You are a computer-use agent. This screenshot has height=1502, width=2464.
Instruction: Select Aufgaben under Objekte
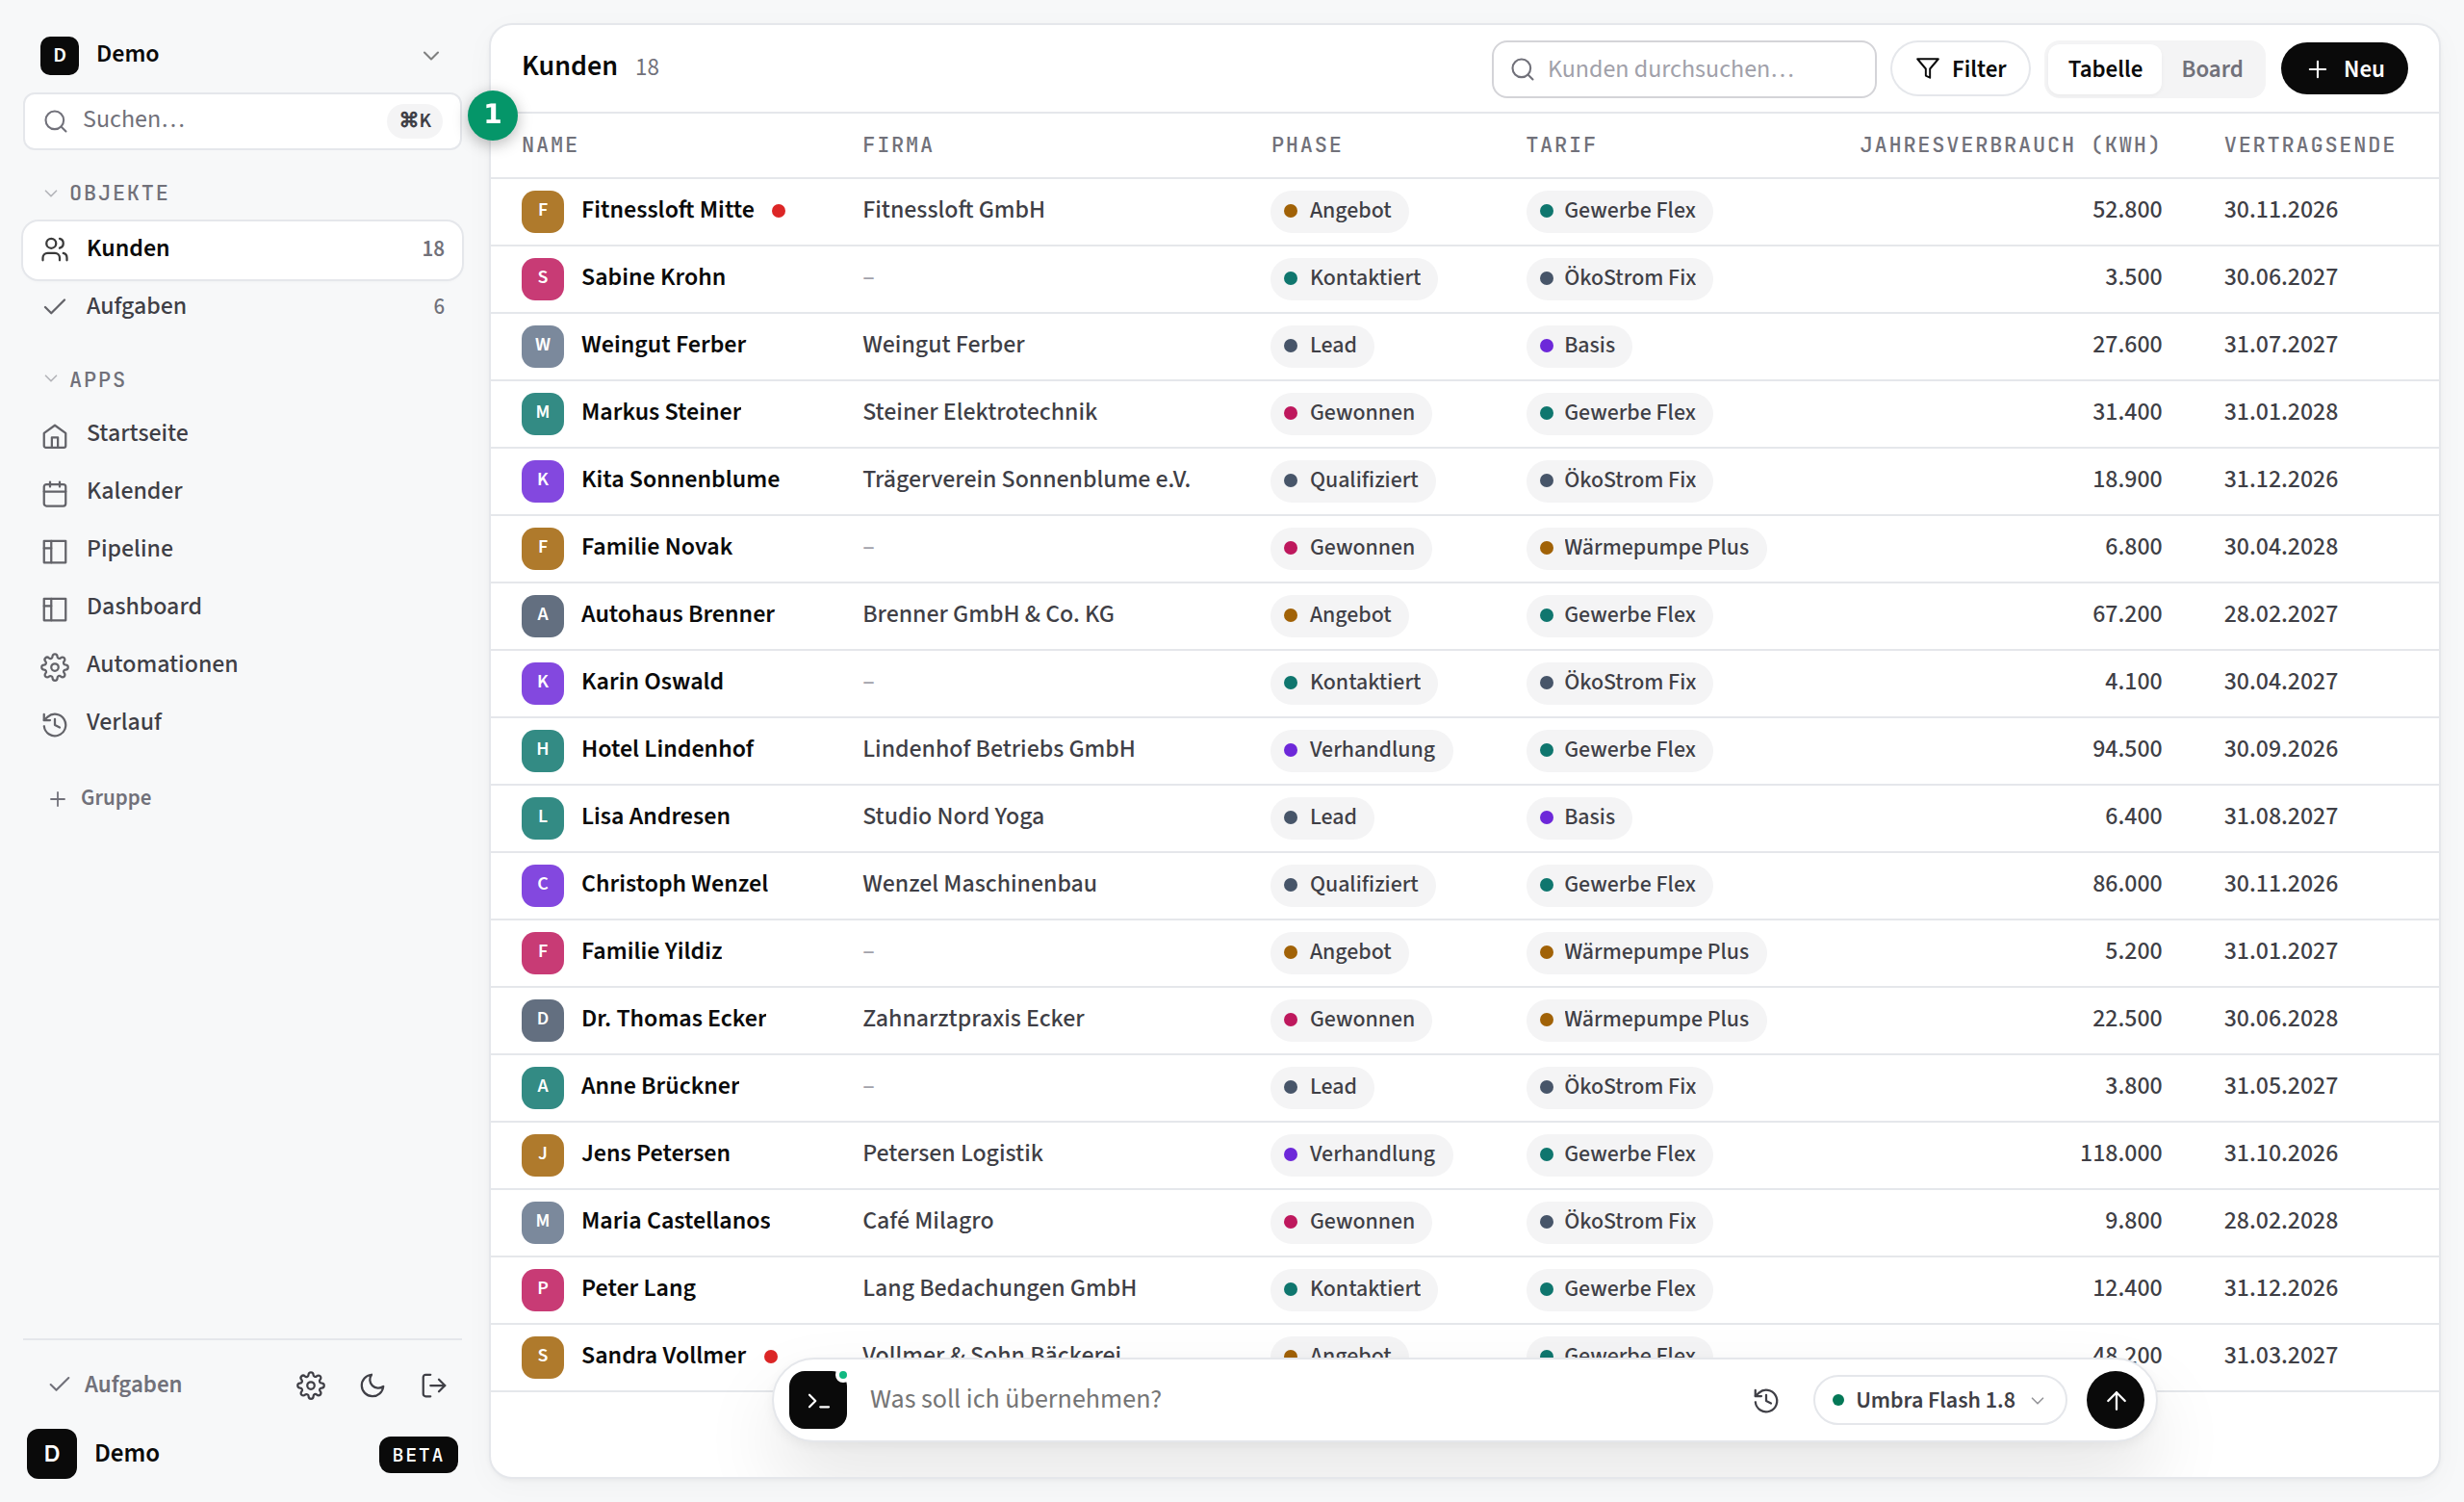[x=242, y=306]
